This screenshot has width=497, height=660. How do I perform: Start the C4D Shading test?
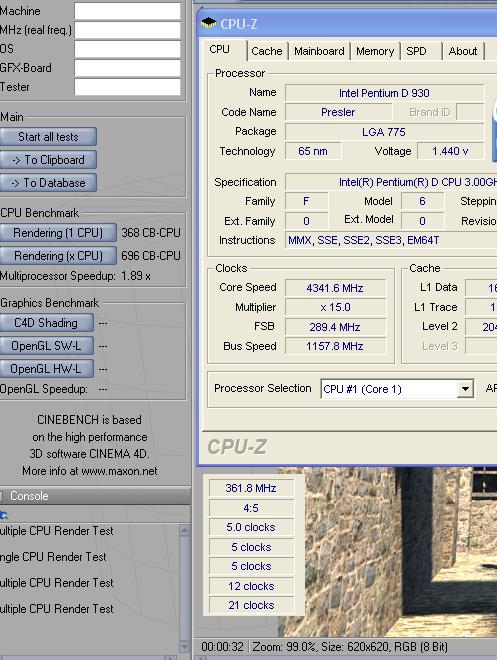coord(46,323)
